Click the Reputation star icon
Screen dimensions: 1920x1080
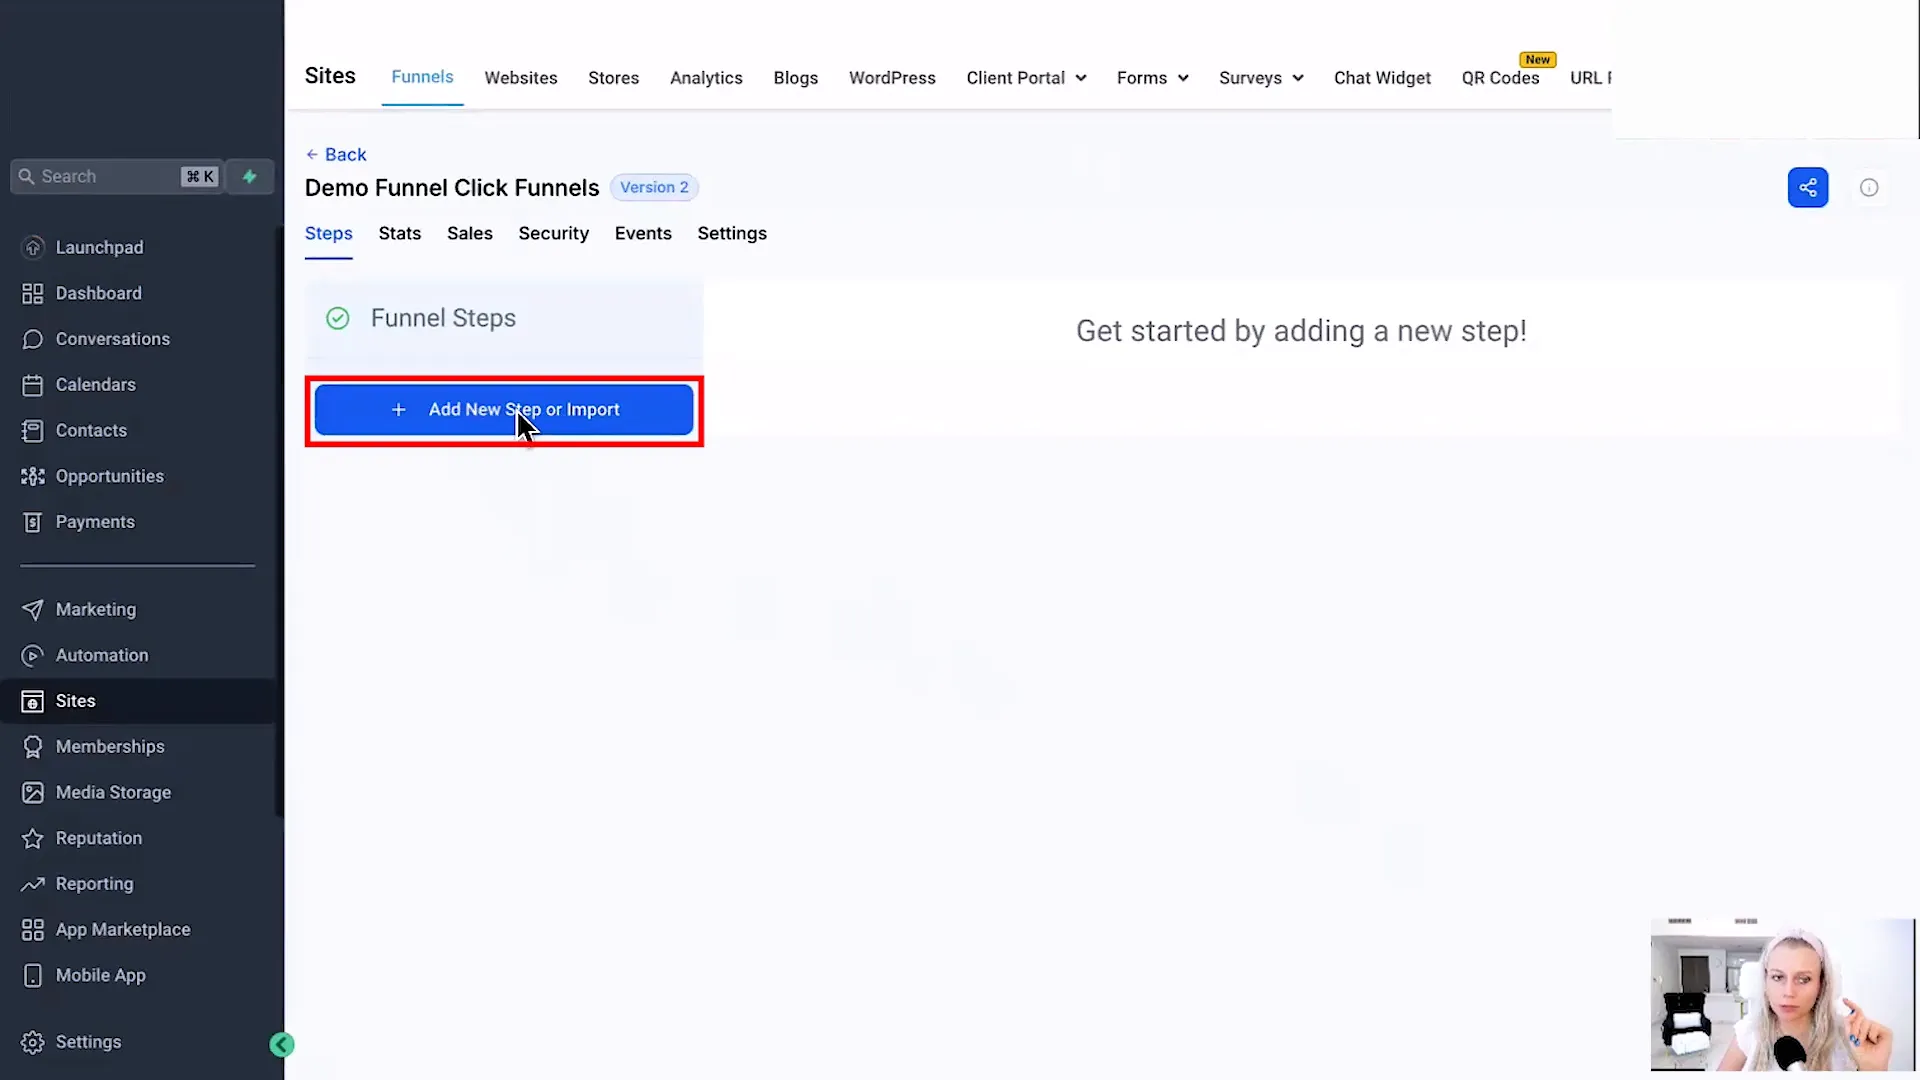tap(33, 838)
